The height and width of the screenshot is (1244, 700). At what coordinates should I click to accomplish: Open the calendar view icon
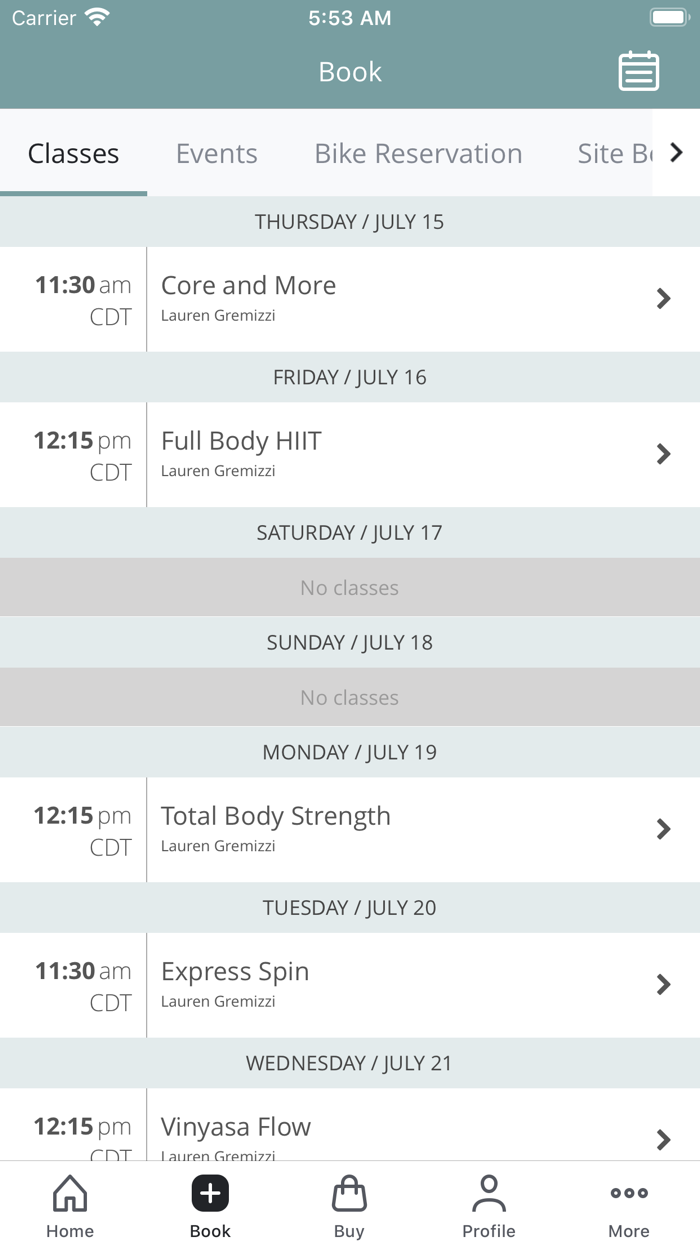click(638, 71)
